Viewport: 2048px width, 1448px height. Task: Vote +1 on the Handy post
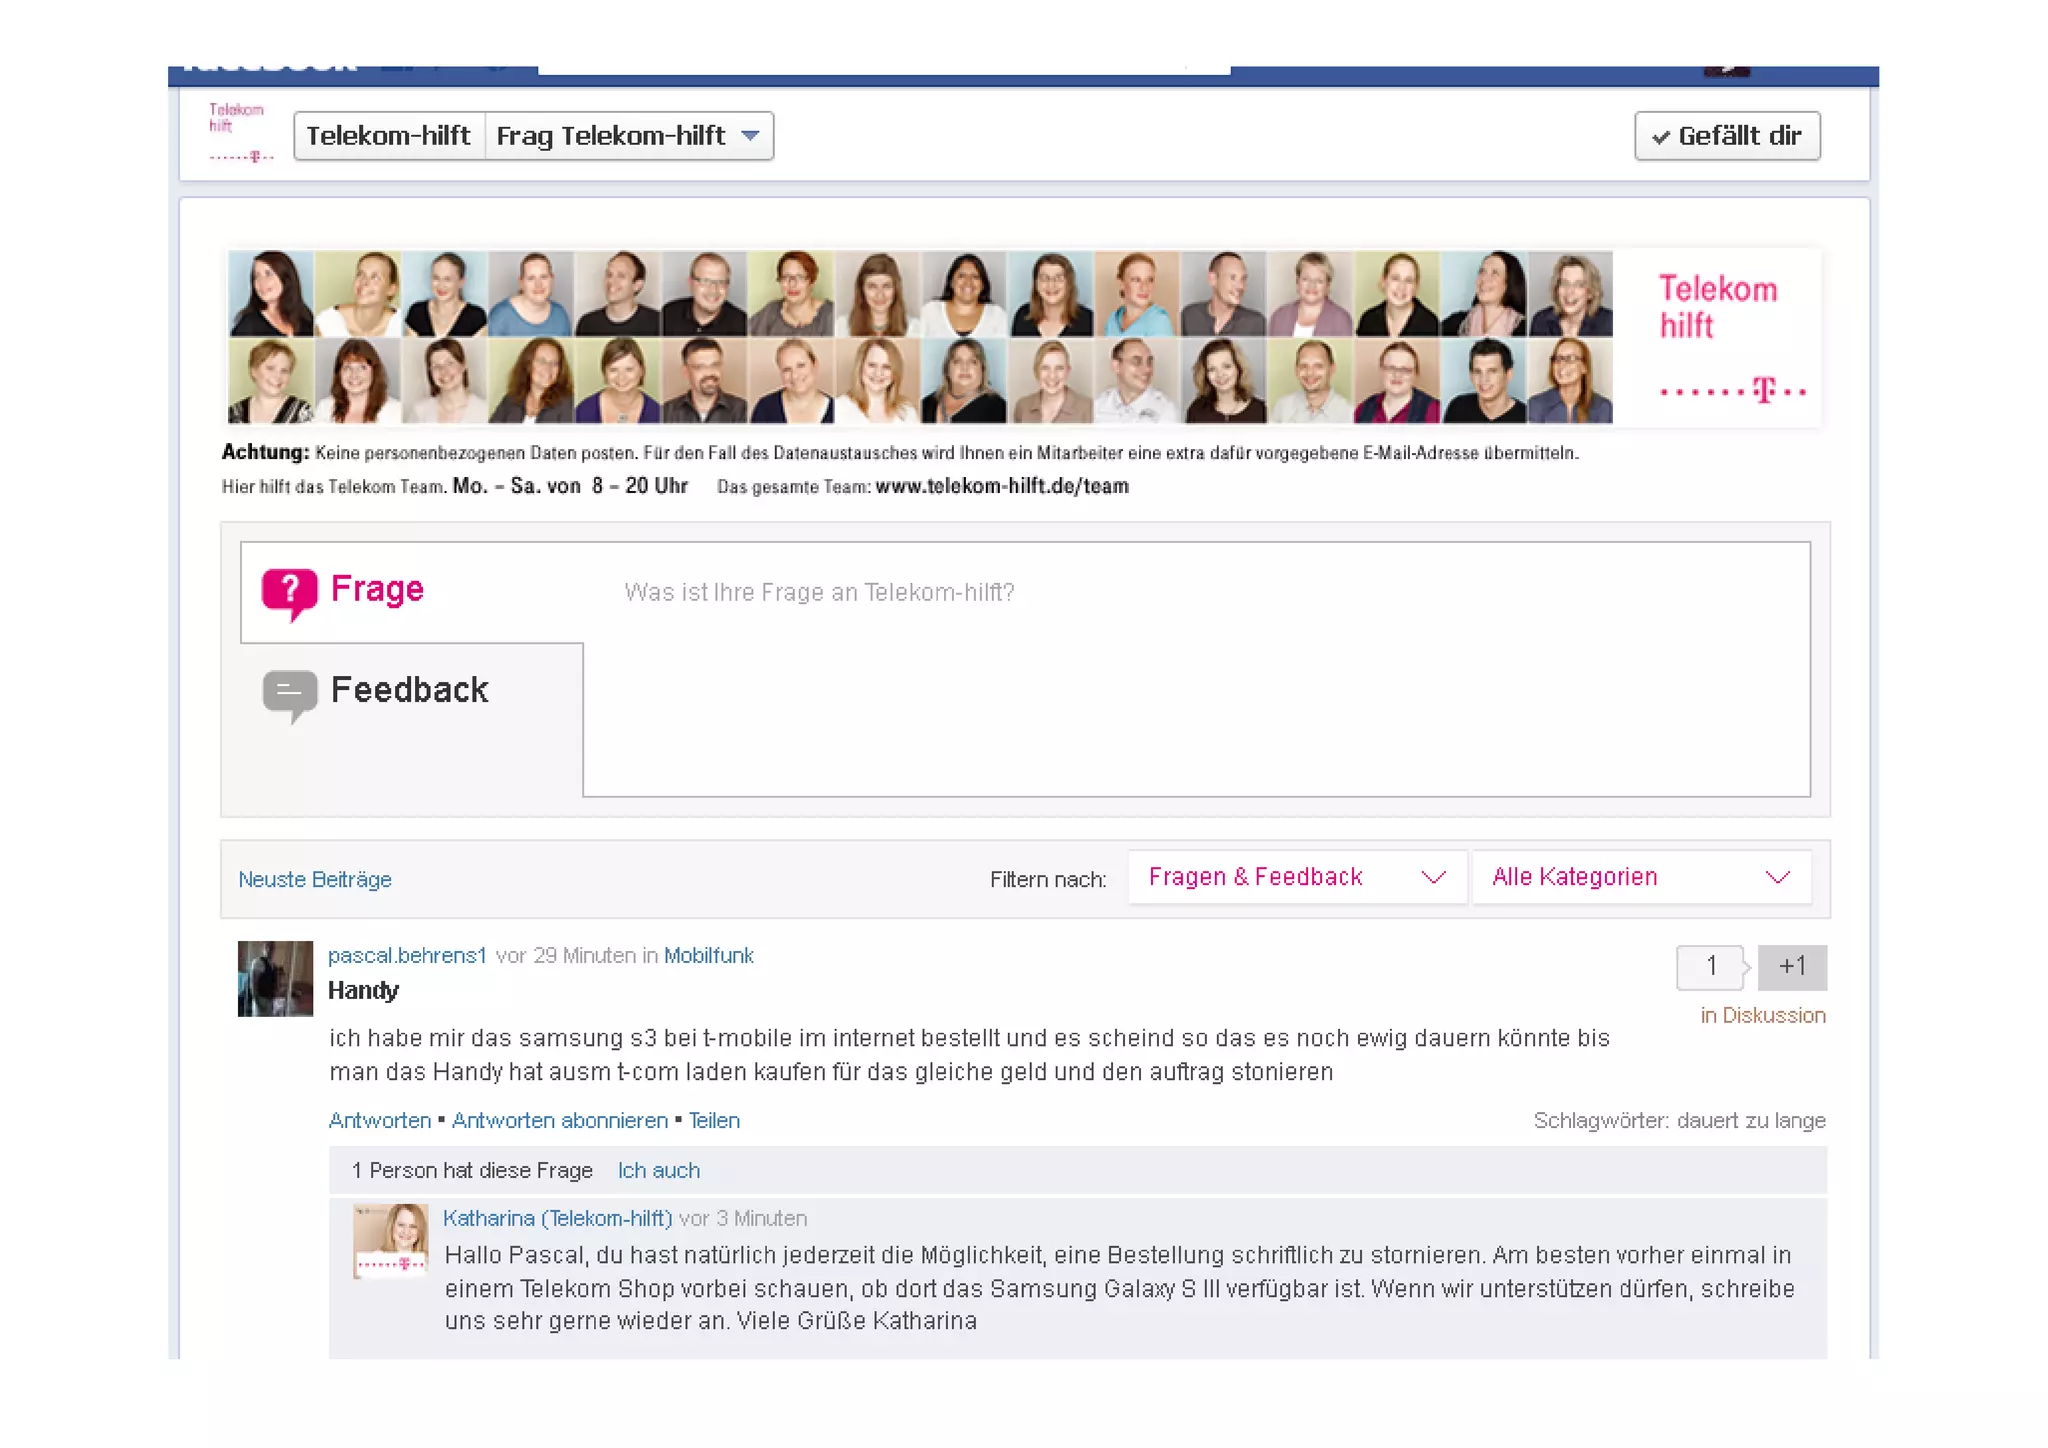1791,966
